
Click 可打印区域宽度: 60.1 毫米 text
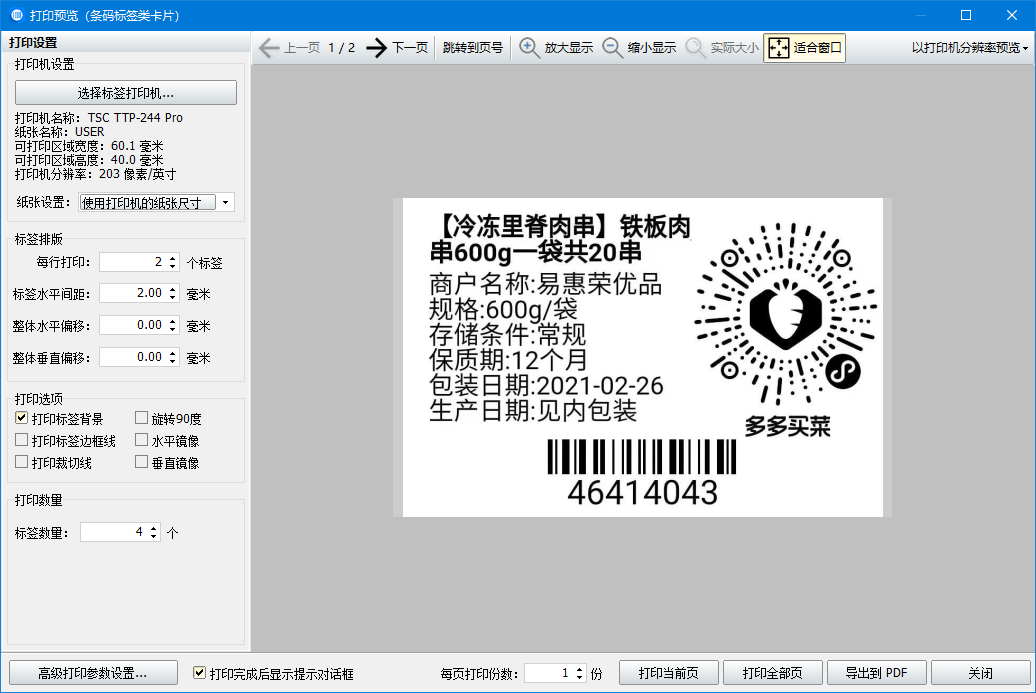pyautogui.click(x=89, y=146)
